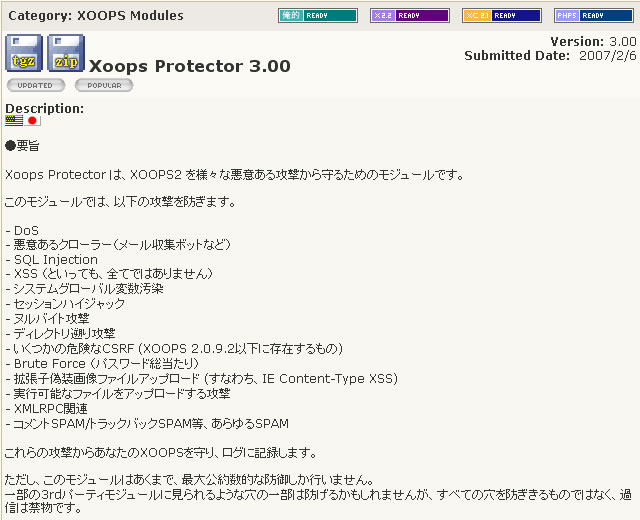Click the UPDATED badge

(x=36, y=85)
